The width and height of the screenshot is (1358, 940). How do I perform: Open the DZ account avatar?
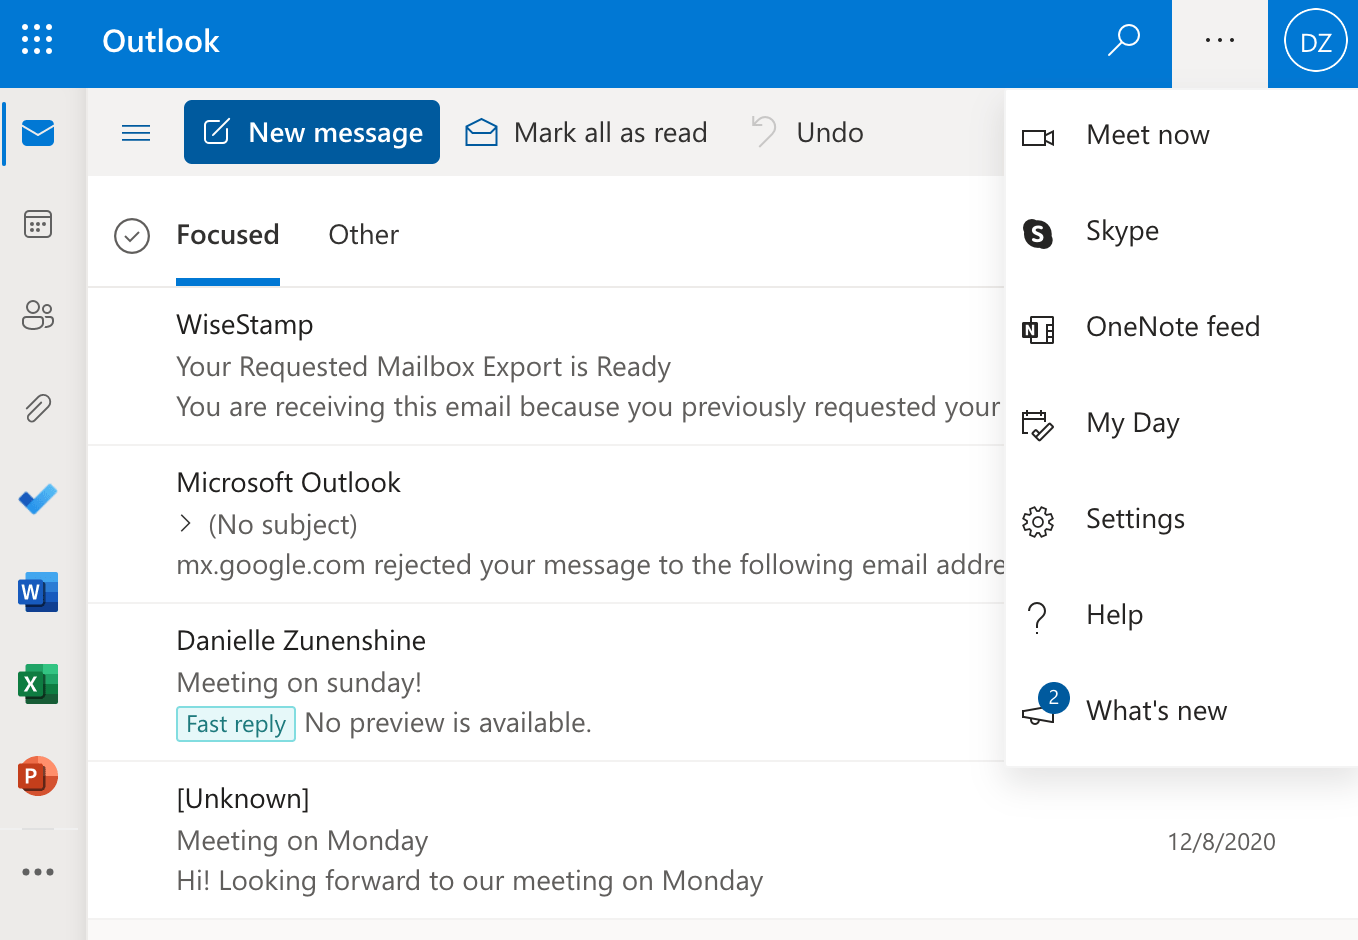(1315, 41)
